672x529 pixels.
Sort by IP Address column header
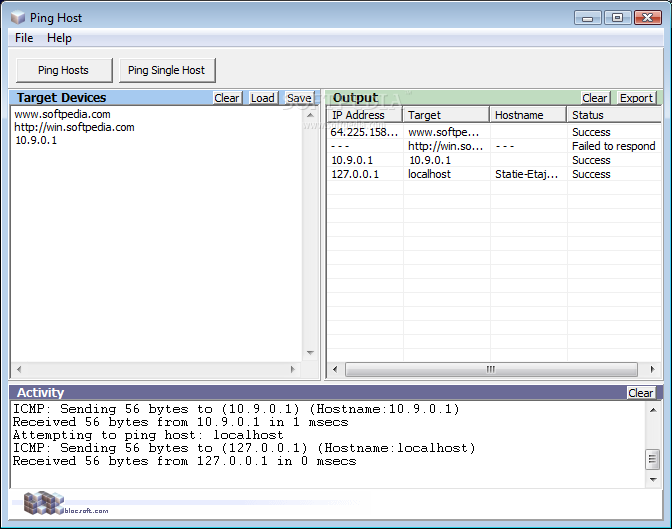pyautogui.click(x=364, y=115)
